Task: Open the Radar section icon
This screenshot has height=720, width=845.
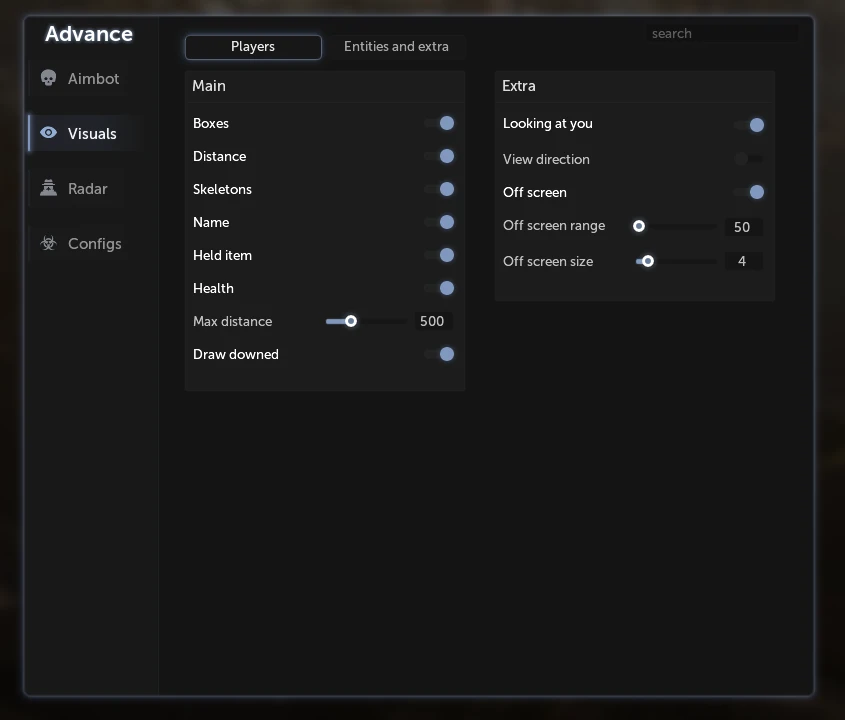Action: click(49, 188)
